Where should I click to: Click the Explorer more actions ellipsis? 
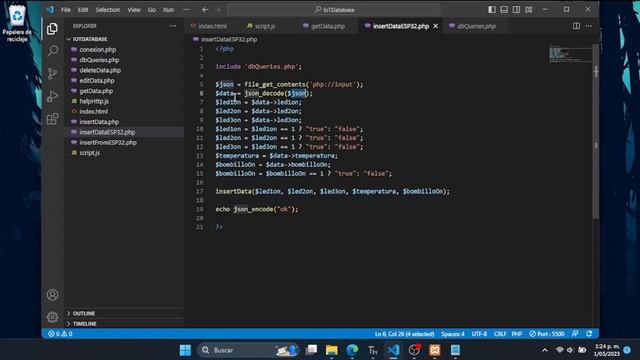click(173, 26)
